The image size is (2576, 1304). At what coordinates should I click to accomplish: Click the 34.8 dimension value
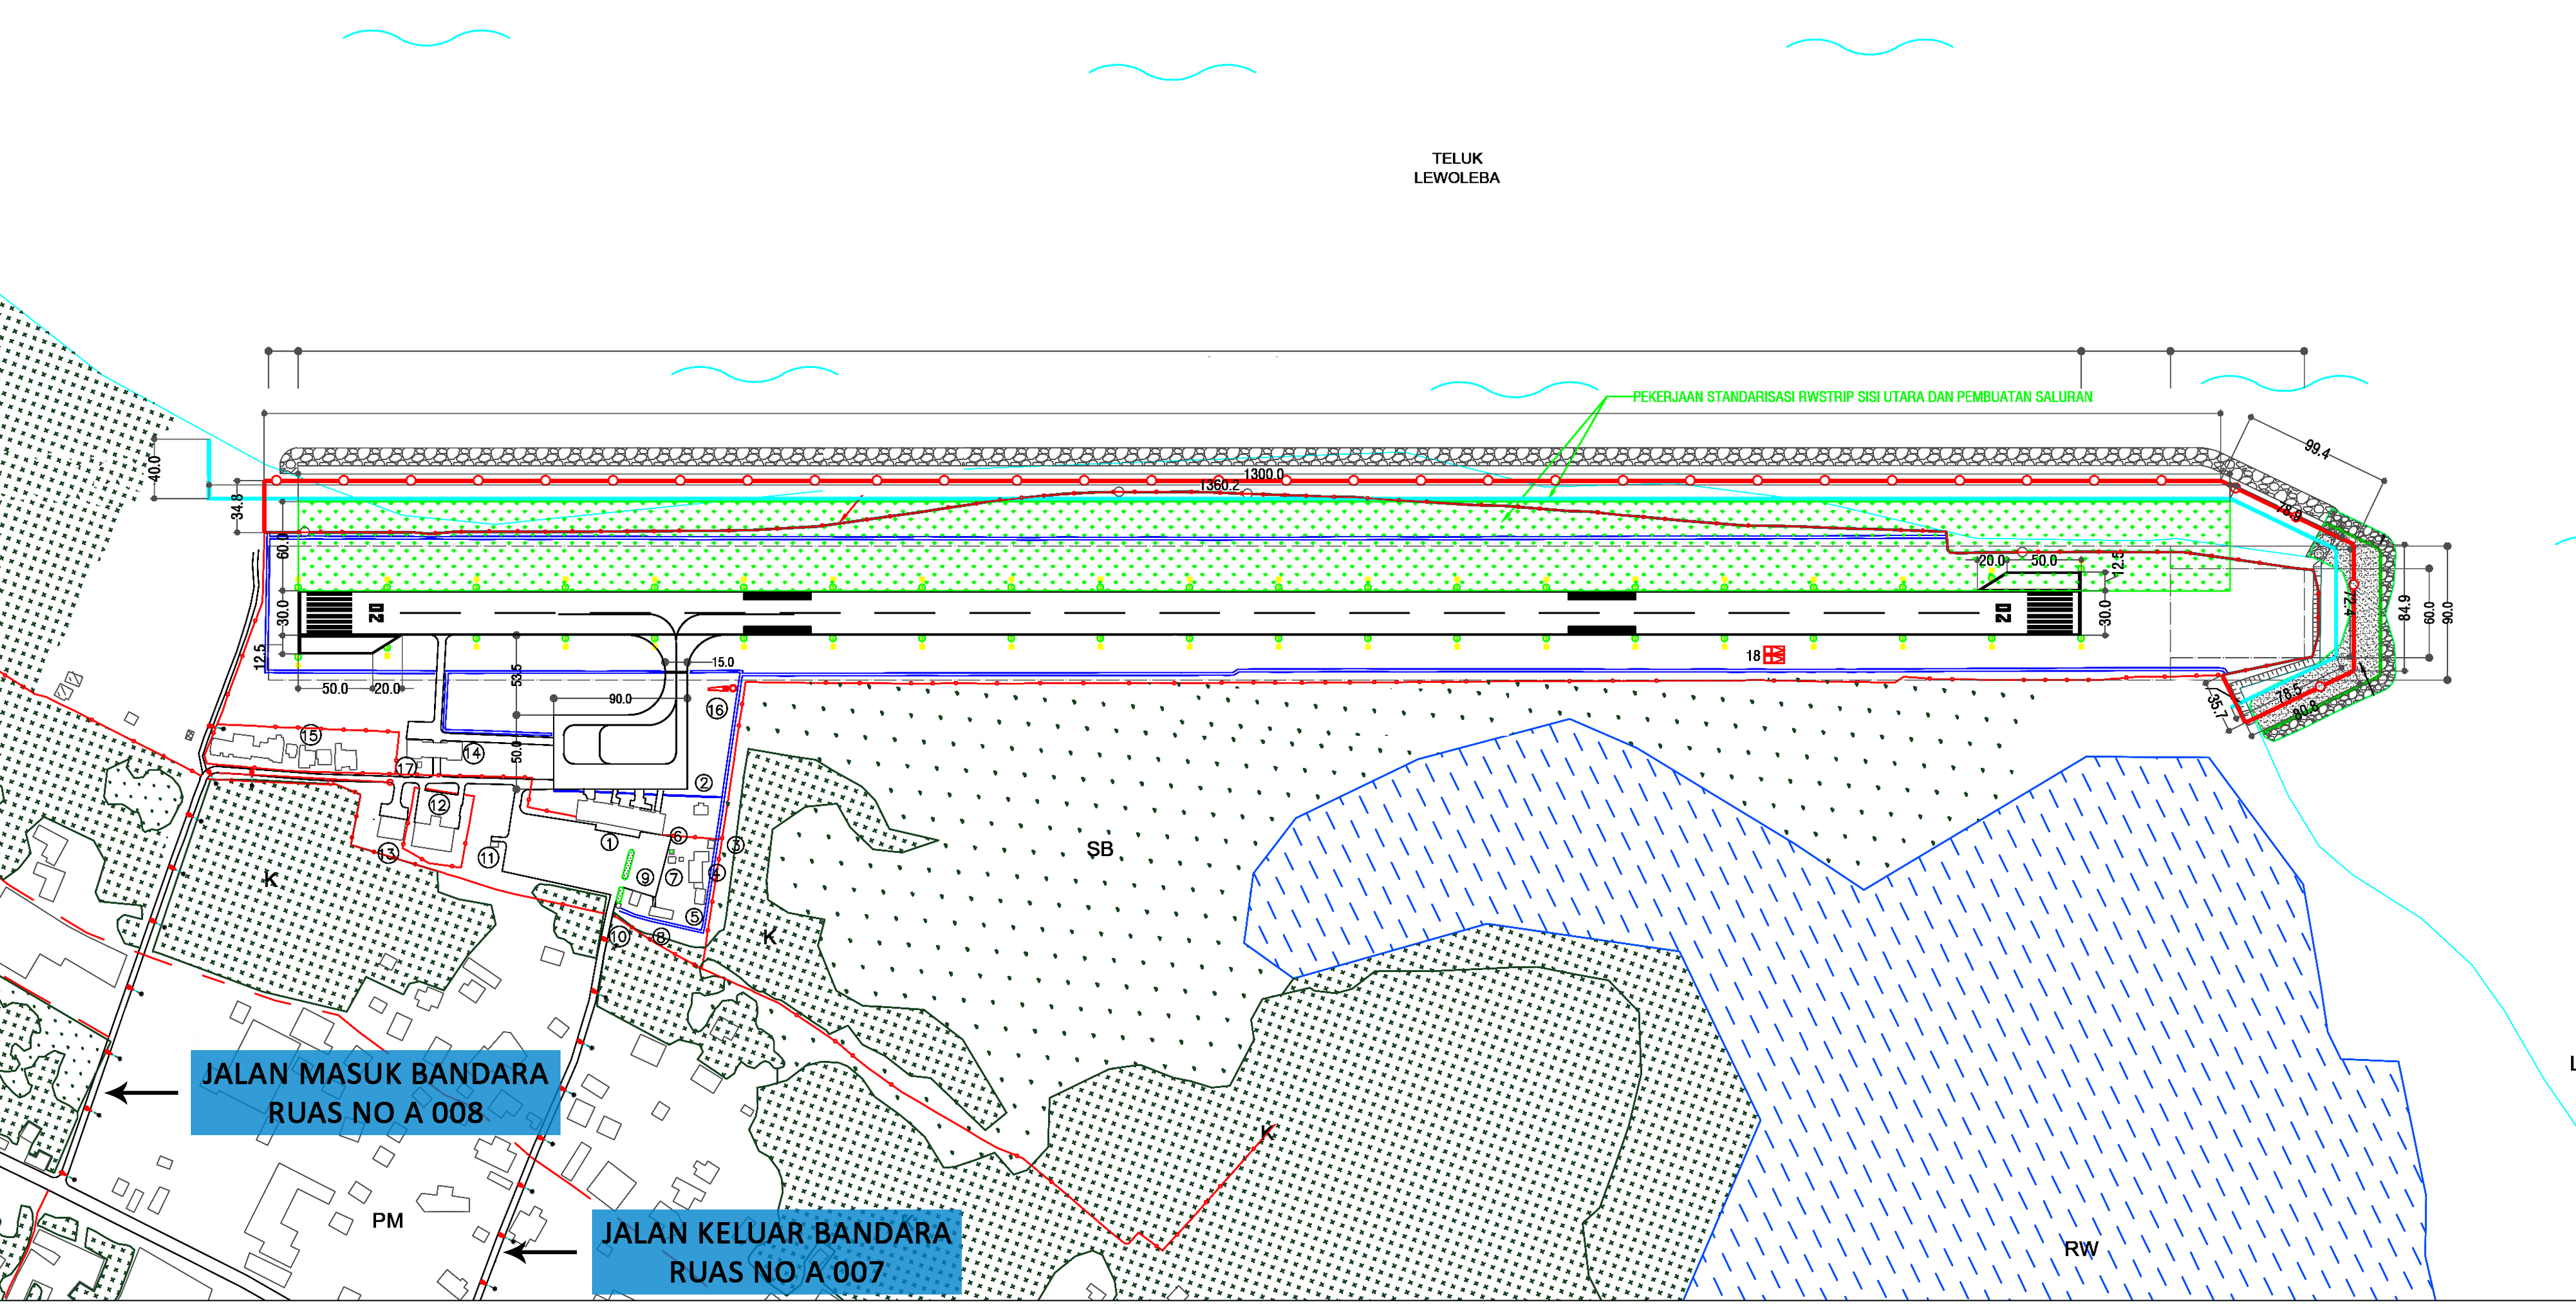pyautogui.click(x=237, y=507)
